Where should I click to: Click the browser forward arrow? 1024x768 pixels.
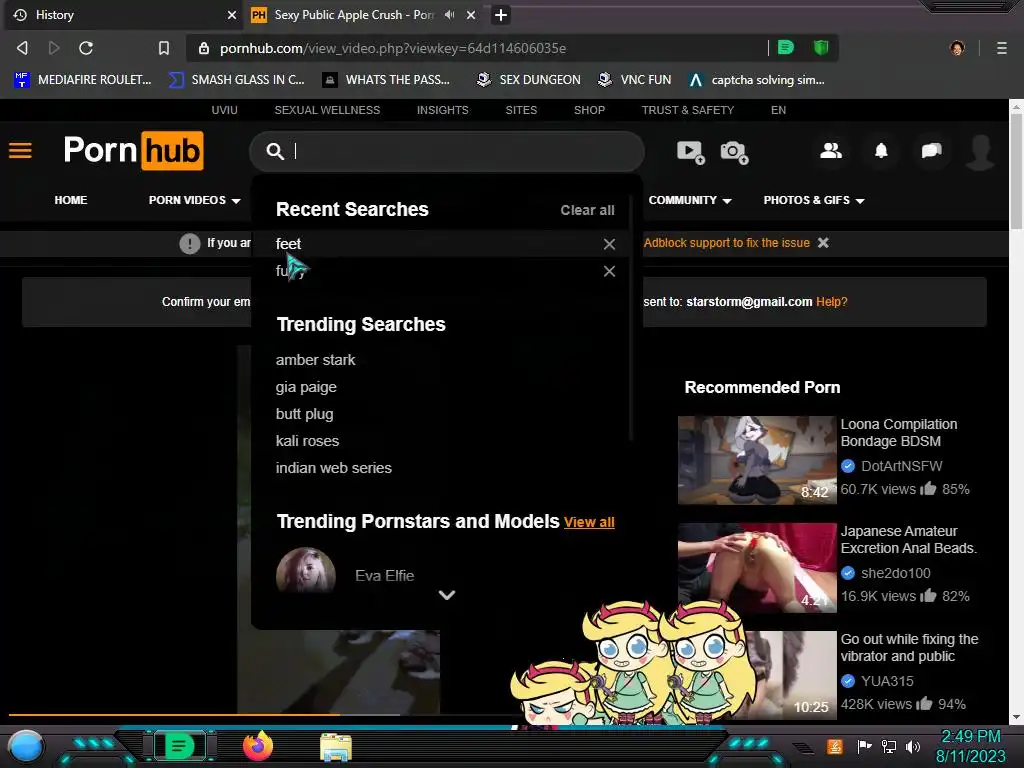54,48
